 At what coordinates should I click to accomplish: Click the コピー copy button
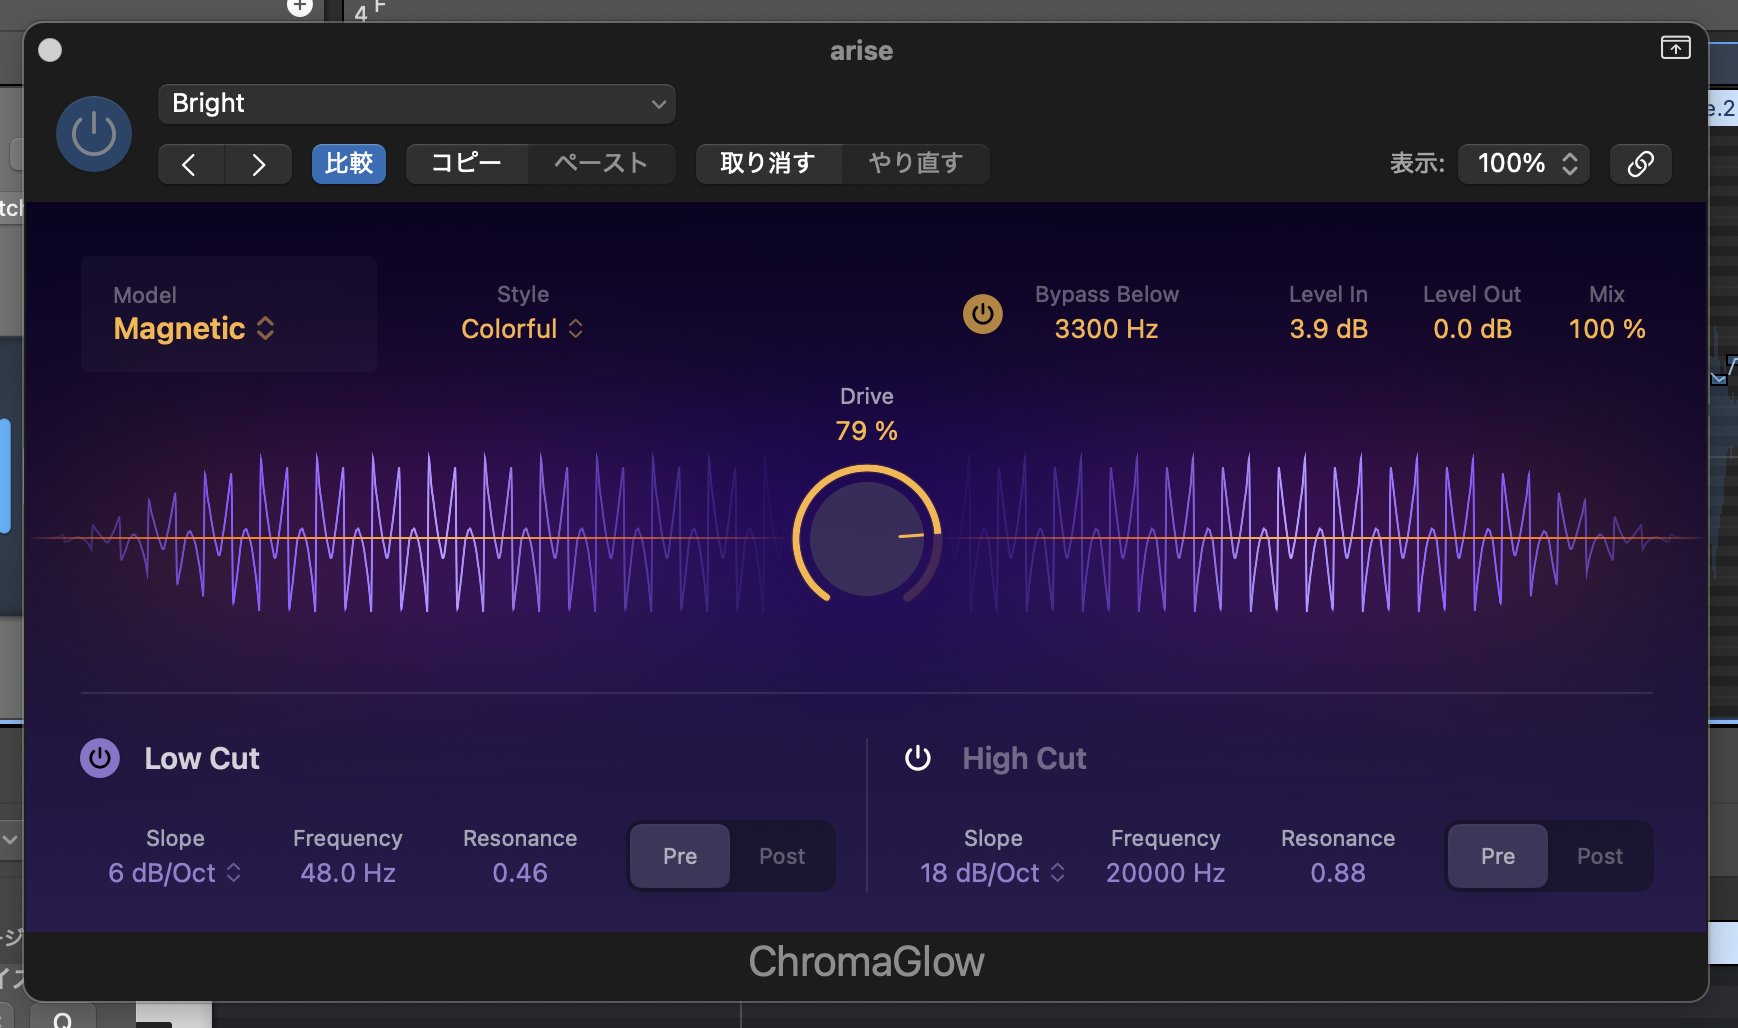tap(466, 164)
